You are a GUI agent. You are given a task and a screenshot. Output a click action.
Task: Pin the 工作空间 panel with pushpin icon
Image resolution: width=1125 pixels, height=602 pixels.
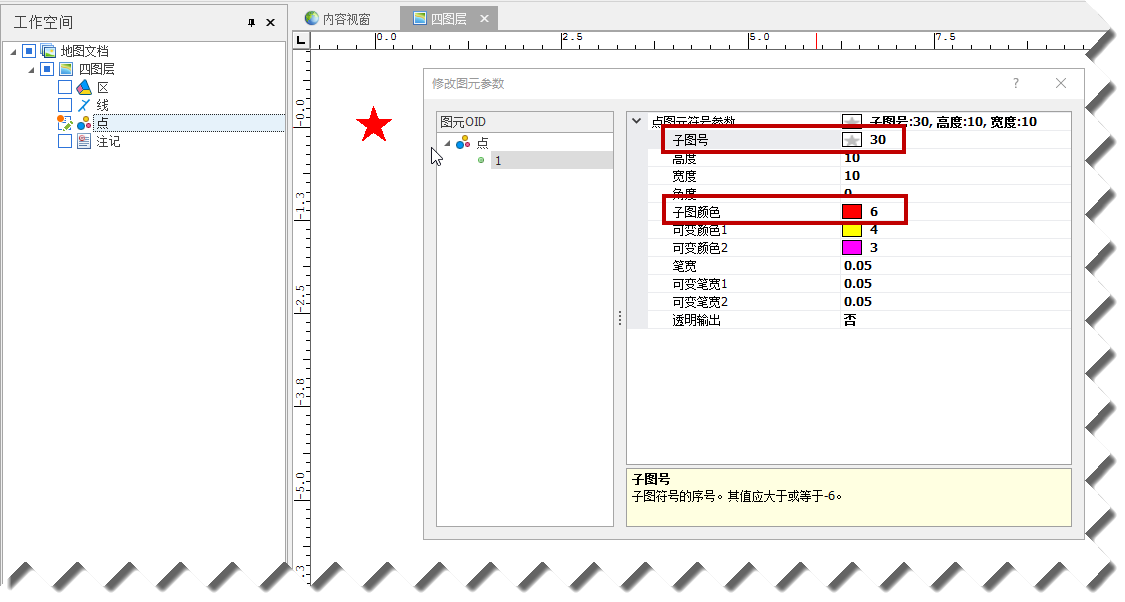pos(251,22)
